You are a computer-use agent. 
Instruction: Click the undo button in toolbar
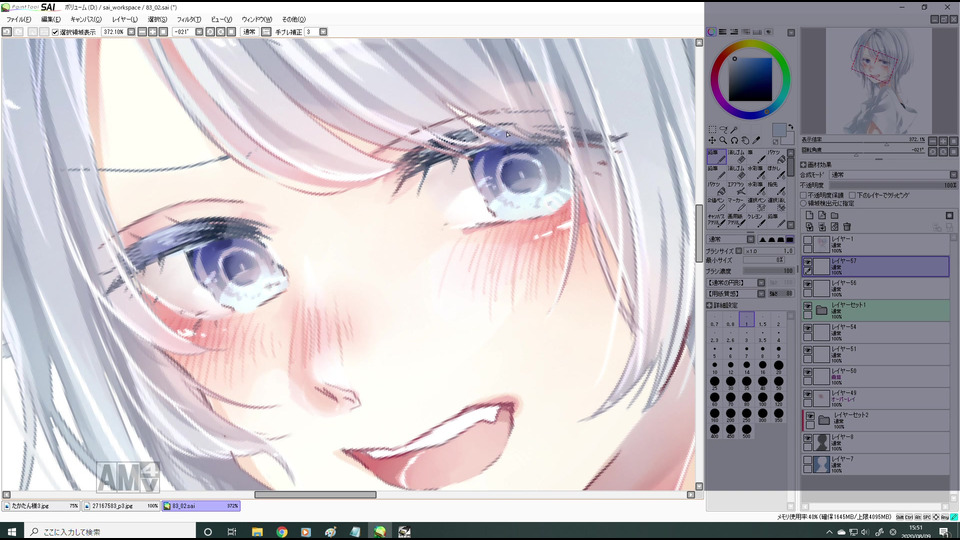7,32
